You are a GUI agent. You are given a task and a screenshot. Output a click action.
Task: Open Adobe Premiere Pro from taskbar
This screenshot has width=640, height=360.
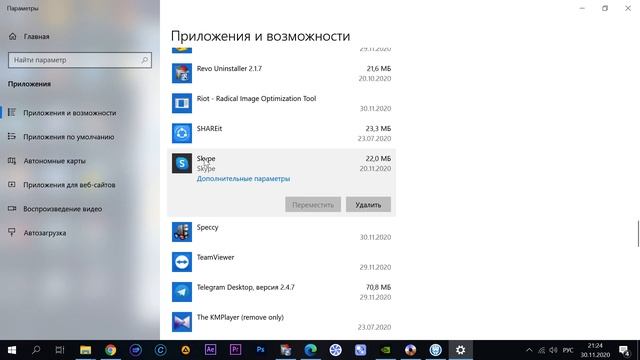(235, 350)
